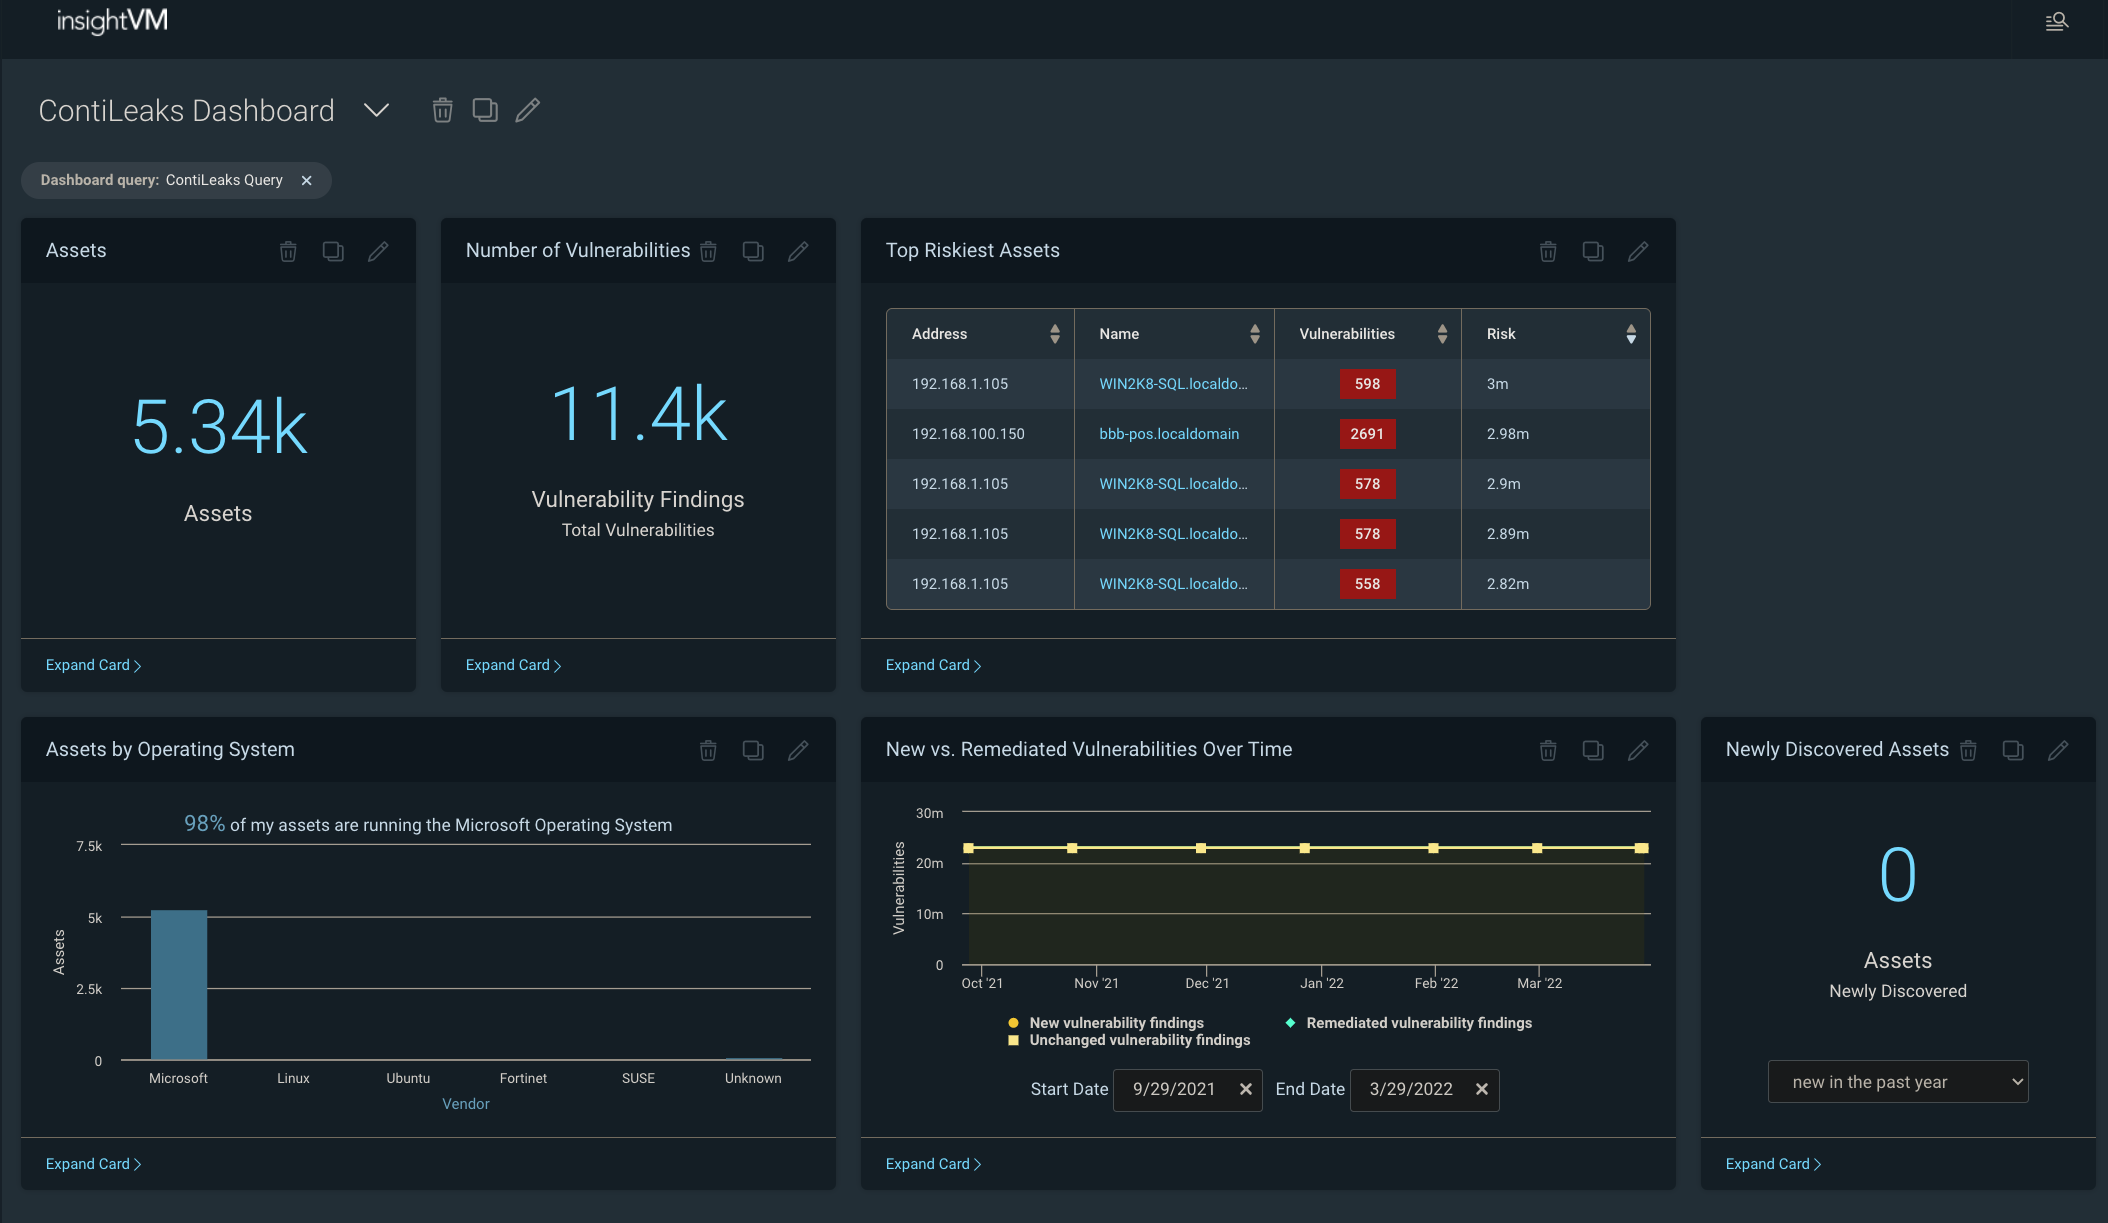Viewport: 2108px width, 1223px height.
Task: Remove the ContiLeaks Query dashboard filter tag
Action: (307, 179)
